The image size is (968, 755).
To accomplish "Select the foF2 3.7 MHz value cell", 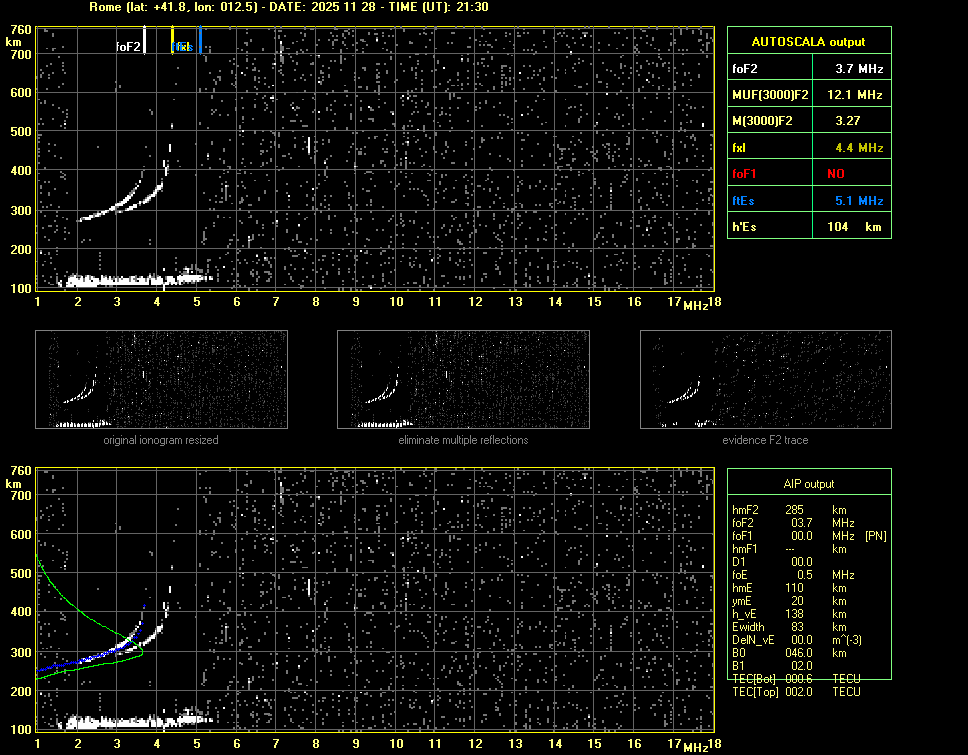I will [859, 69].
